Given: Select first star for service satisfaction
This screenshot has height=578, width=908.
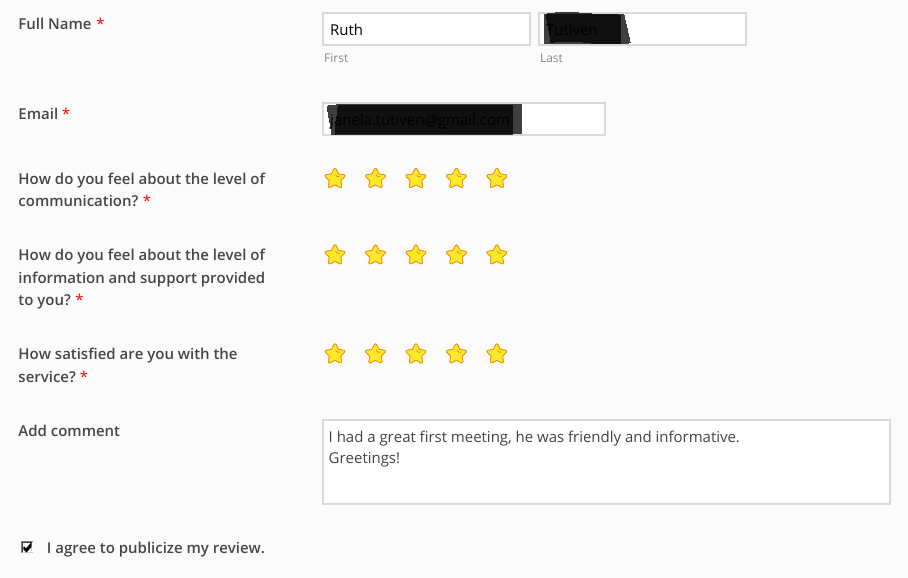Looking at the screenshot, I should (x=335, y=354).
